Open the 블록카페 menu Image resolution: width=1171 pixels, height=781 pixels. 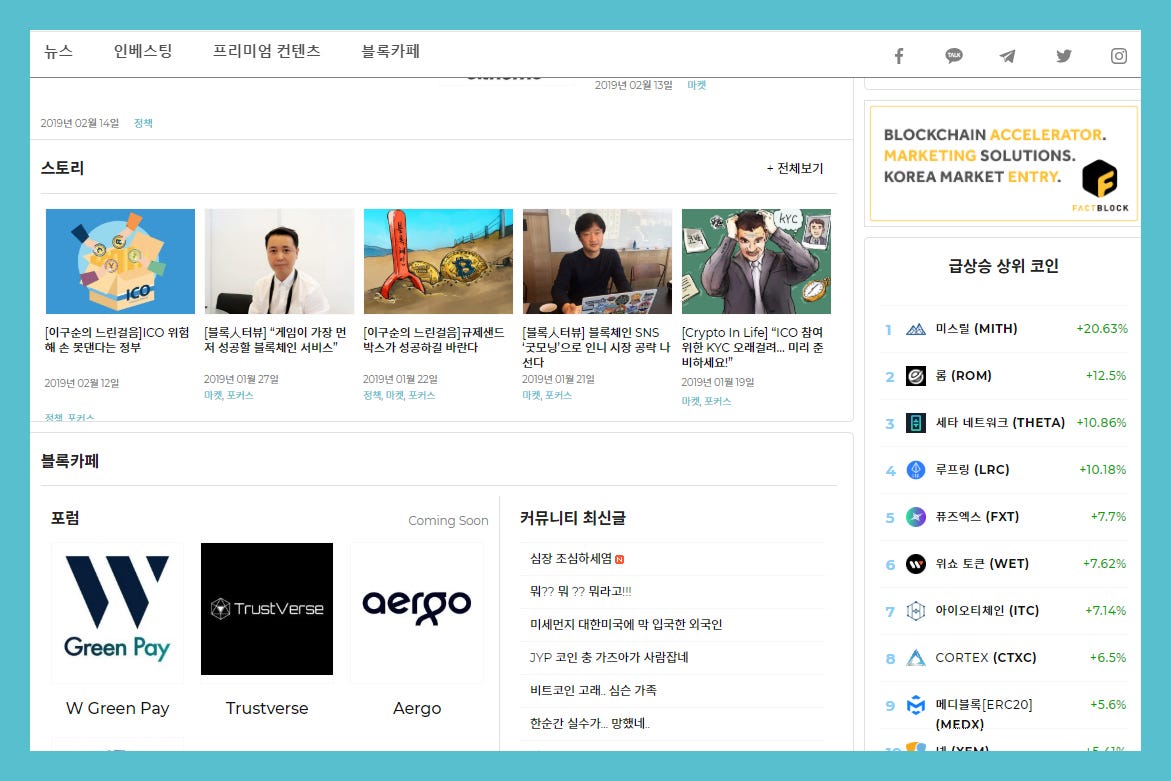click(x=391, y=51)
